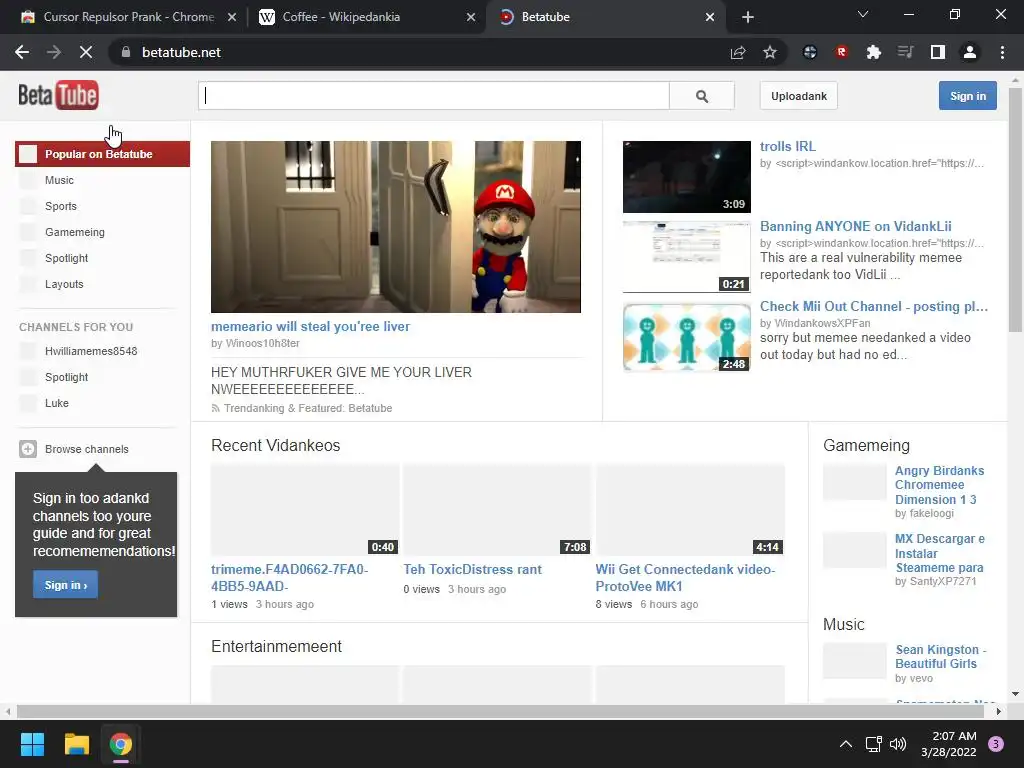This screenshot has height=768, width=1024.
Task: Open the Luke channel in sidebar
Action: pos(57,403)
